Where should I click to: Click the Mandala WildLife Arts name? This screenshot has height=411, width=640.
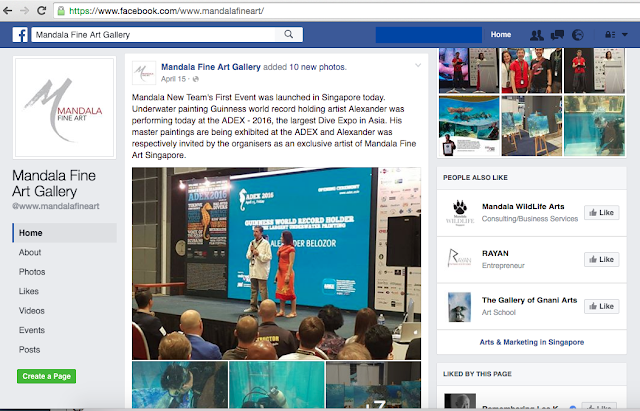(x=523, y=207)
